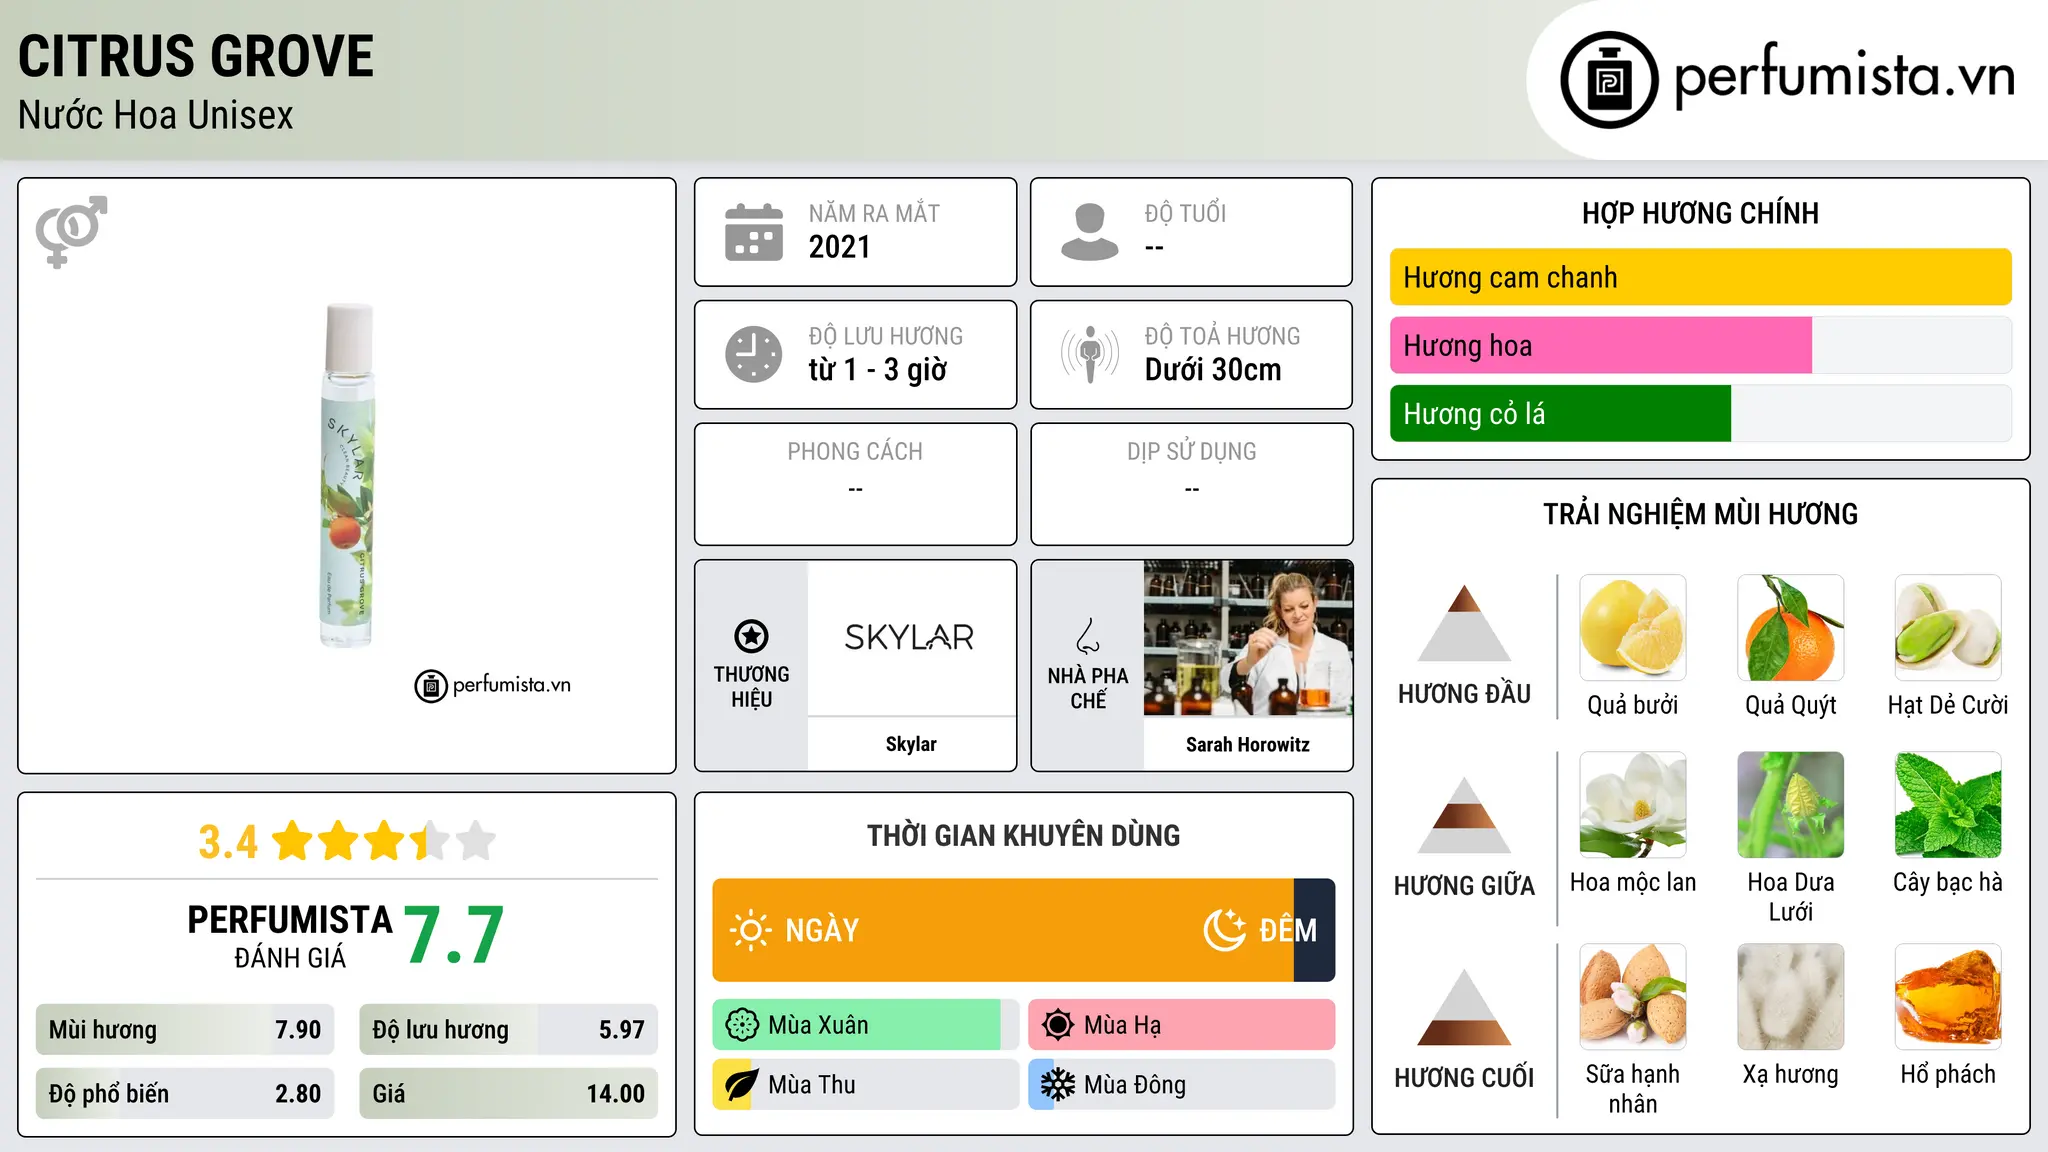The width and height of the screenshot is (2048, 1152).
Task: Open the Sữa hạnh nhân note image
Action: click(x=1633, y=997)
